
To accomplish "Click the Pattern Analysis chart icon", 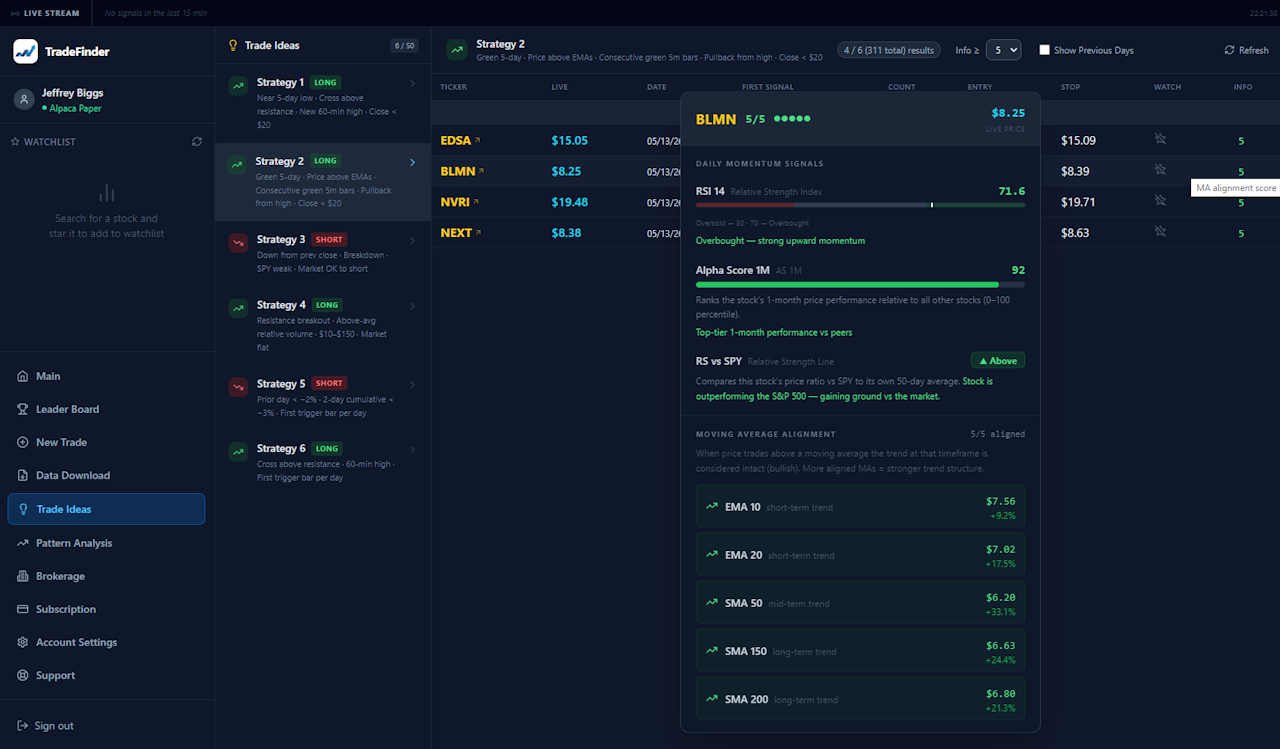I will click(23, 543).
